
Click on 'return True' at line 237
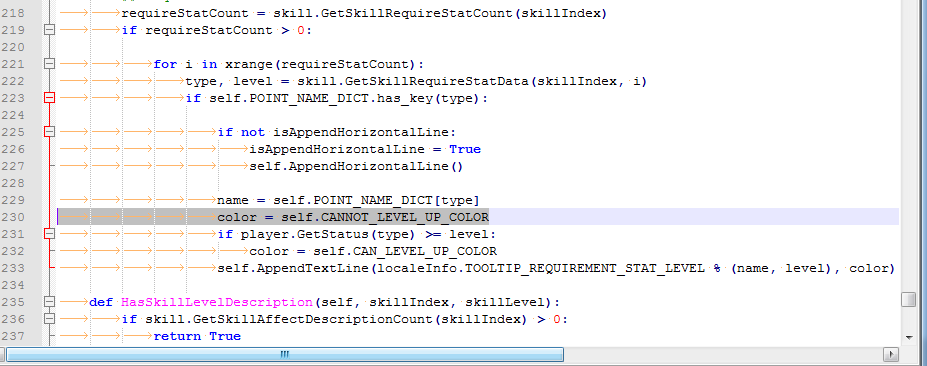tap(197, 336)
